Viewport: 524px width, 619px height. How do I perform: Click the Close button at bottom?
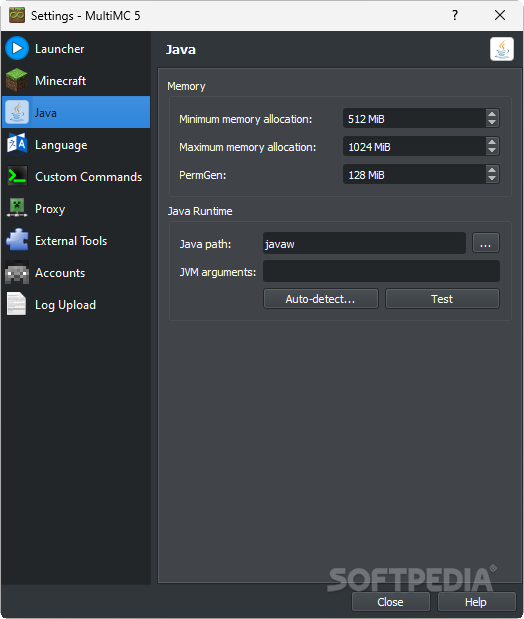point(391,602)
